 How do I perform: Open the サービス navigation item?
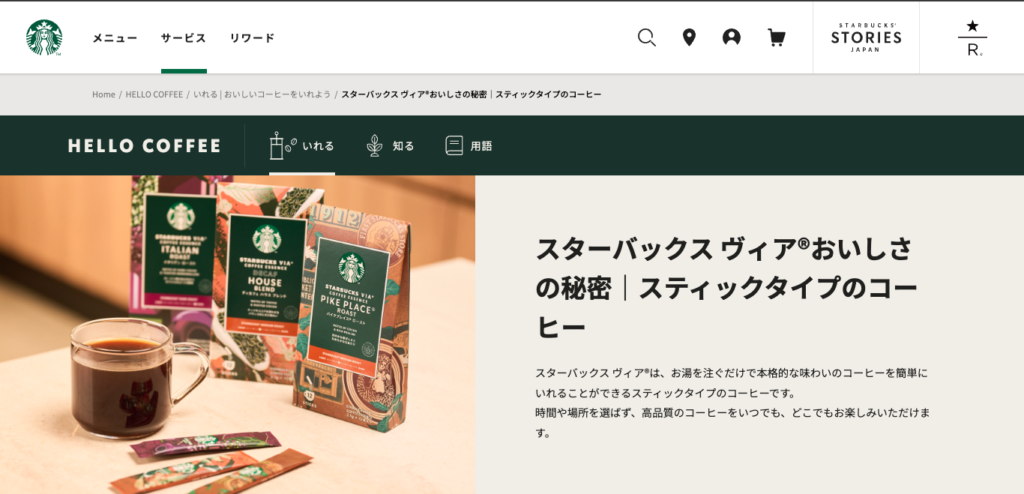(184, 38)
